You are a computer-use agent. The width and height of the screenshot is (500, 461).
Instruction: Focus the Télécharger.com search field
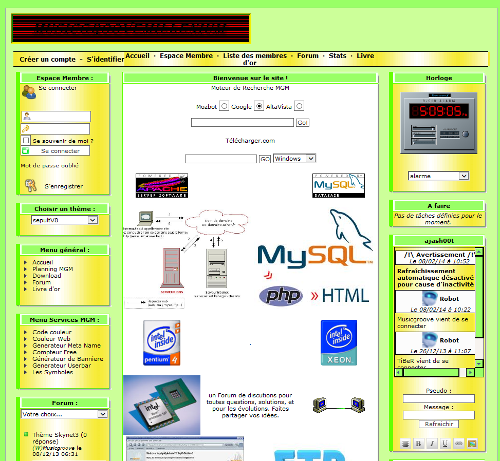click(x=221, y=159)
